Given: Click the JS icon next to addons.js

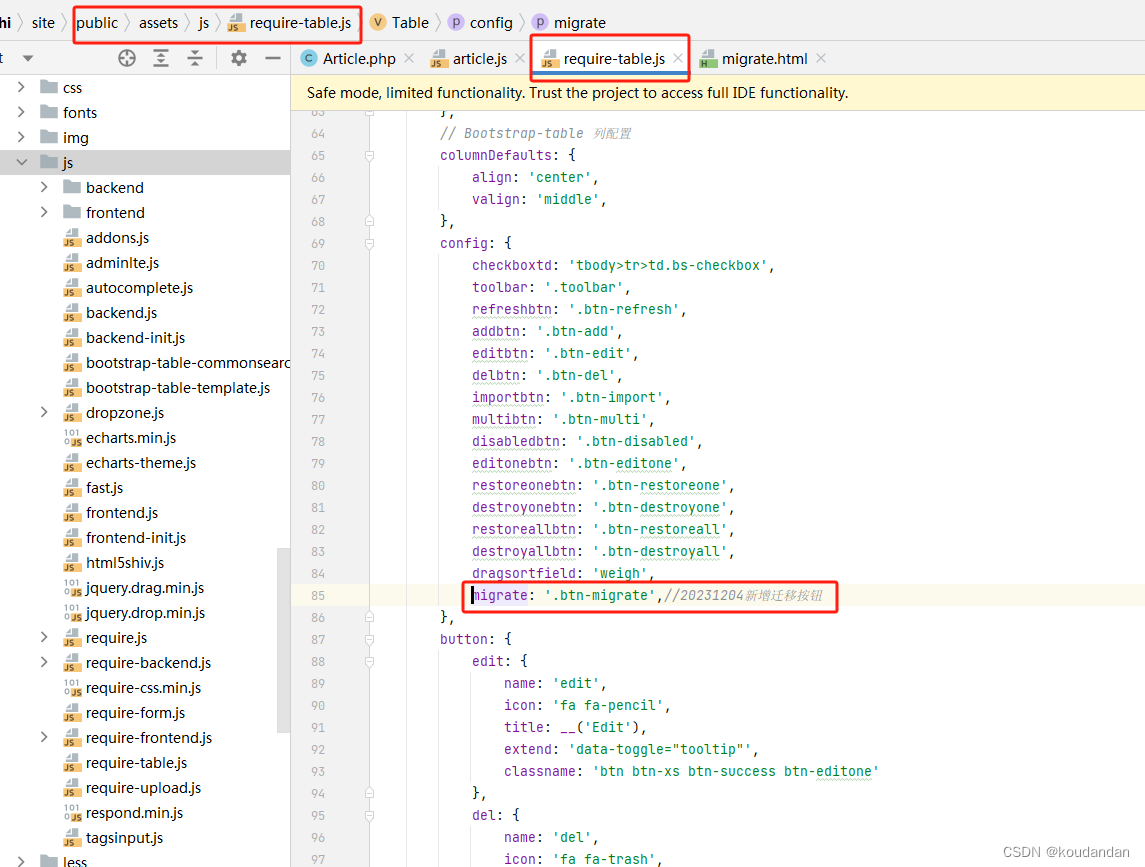Looking at the screenshot, I should (x=72, y=237).
